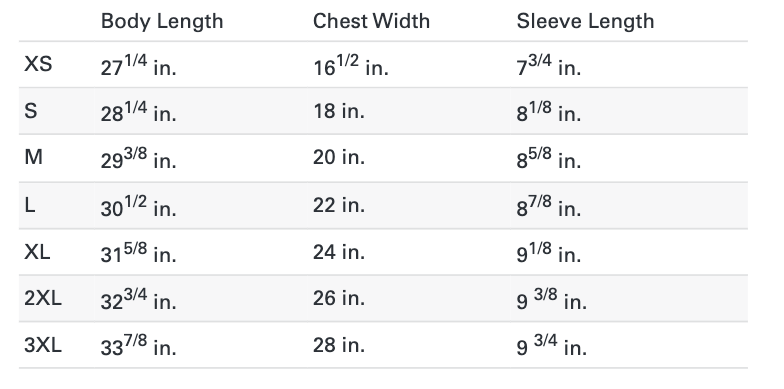Screen dimensions: 784x389
Task: Click the 2XL size row label
Action: [x=43, y=298]
